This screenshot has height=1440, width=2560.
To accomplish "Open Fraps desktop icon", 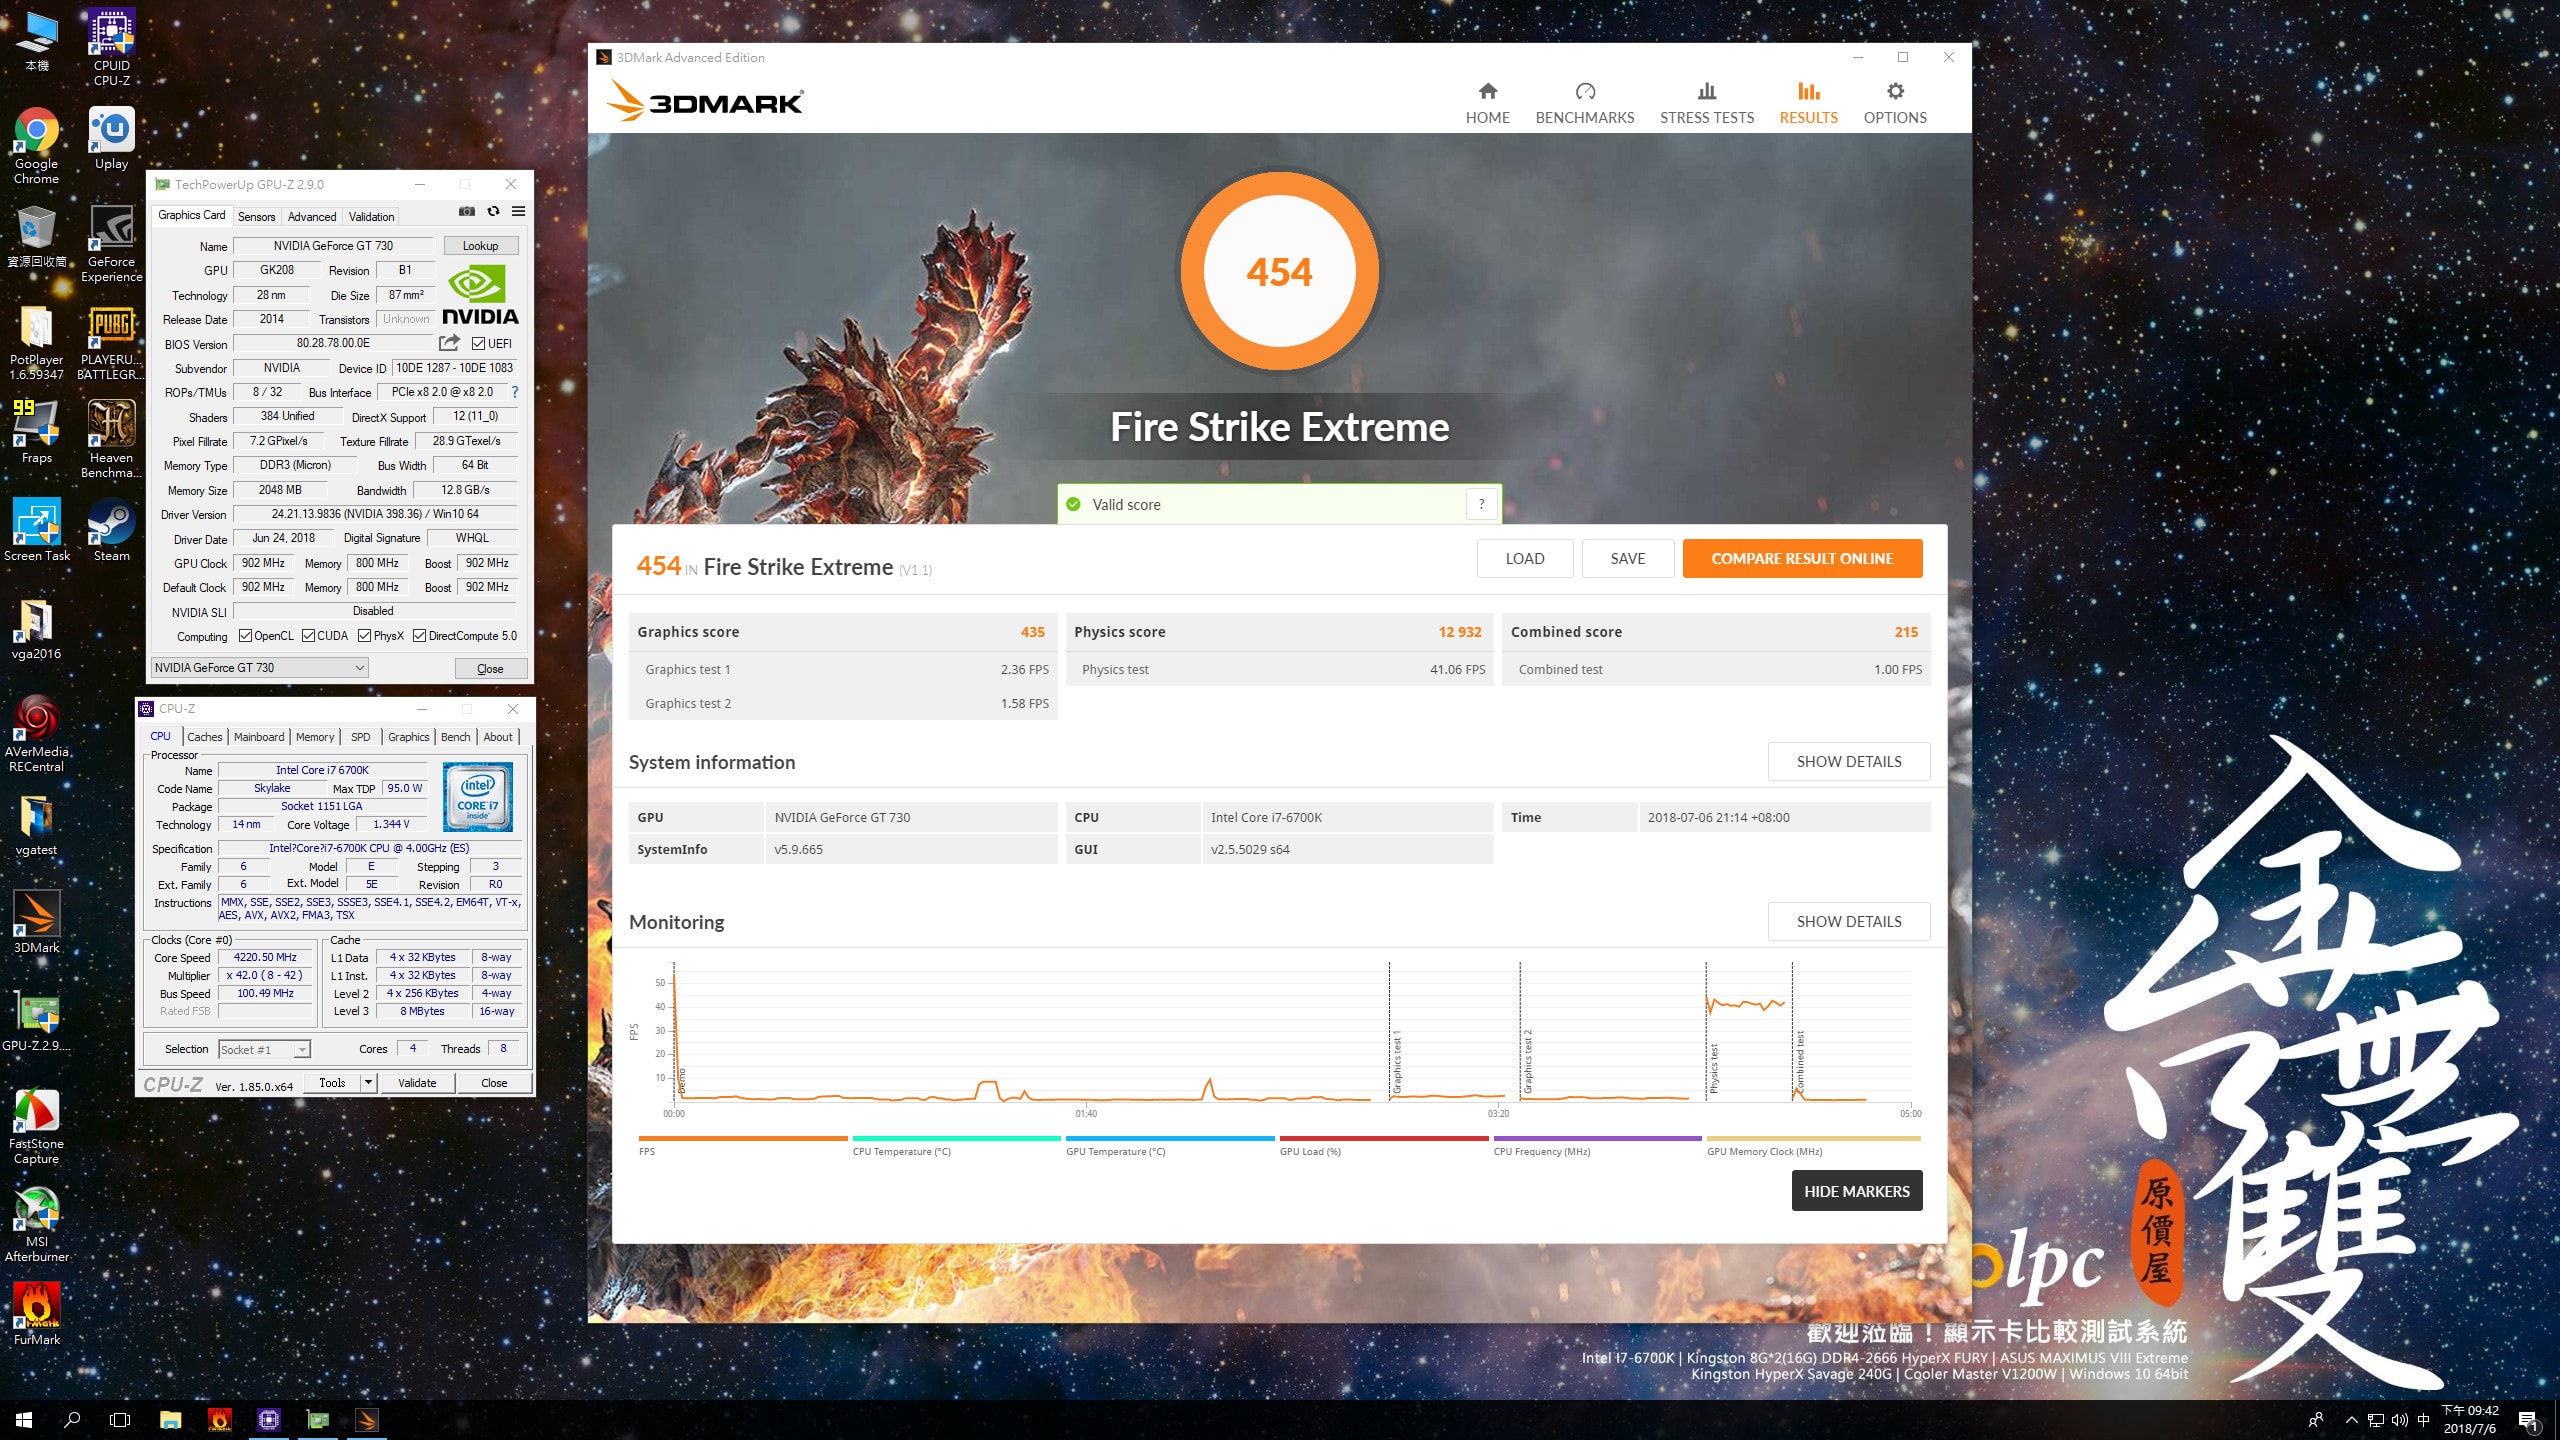I will 36,432.
